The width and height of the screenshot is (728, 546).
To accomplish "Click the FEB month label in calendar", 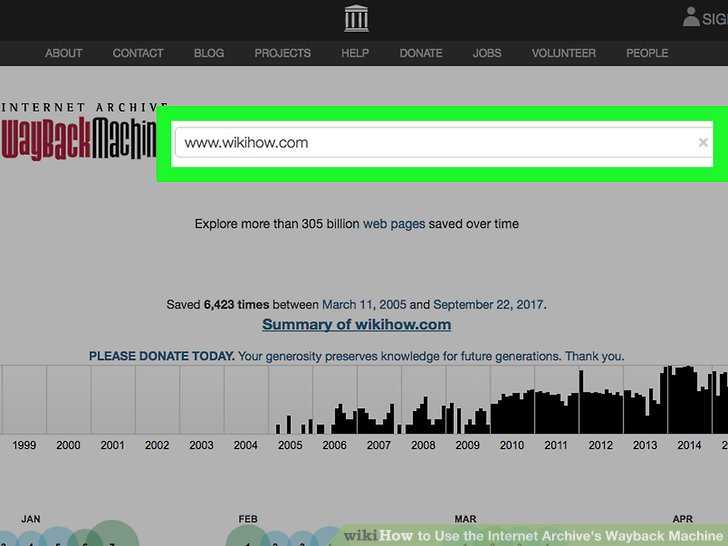I will (x=248, y=519).
